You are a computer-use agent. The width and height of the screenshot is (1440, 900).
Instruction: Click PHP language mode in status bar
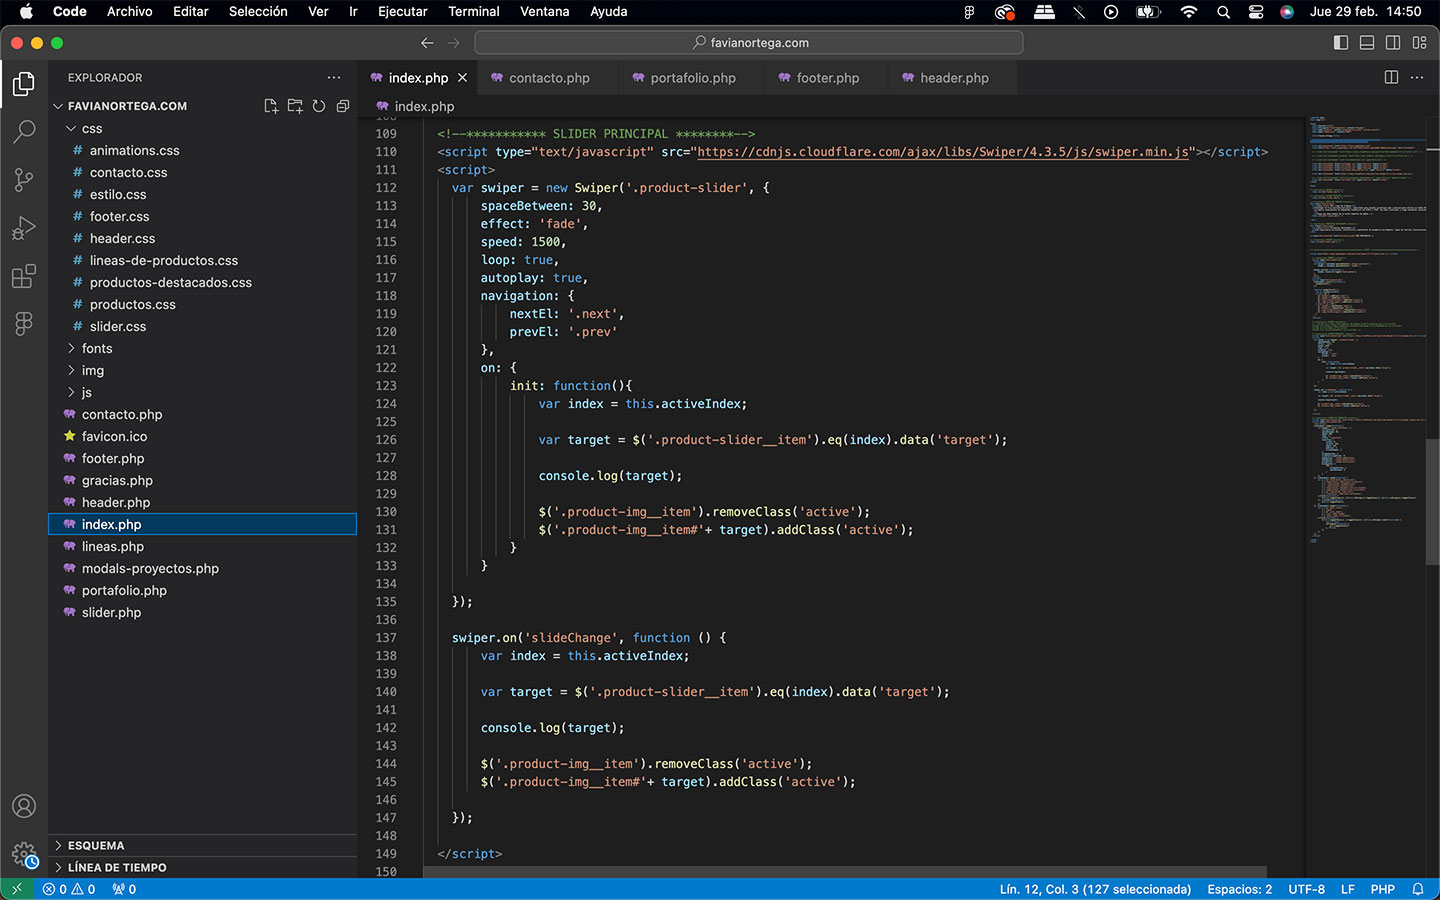[x=1382, y=889]
